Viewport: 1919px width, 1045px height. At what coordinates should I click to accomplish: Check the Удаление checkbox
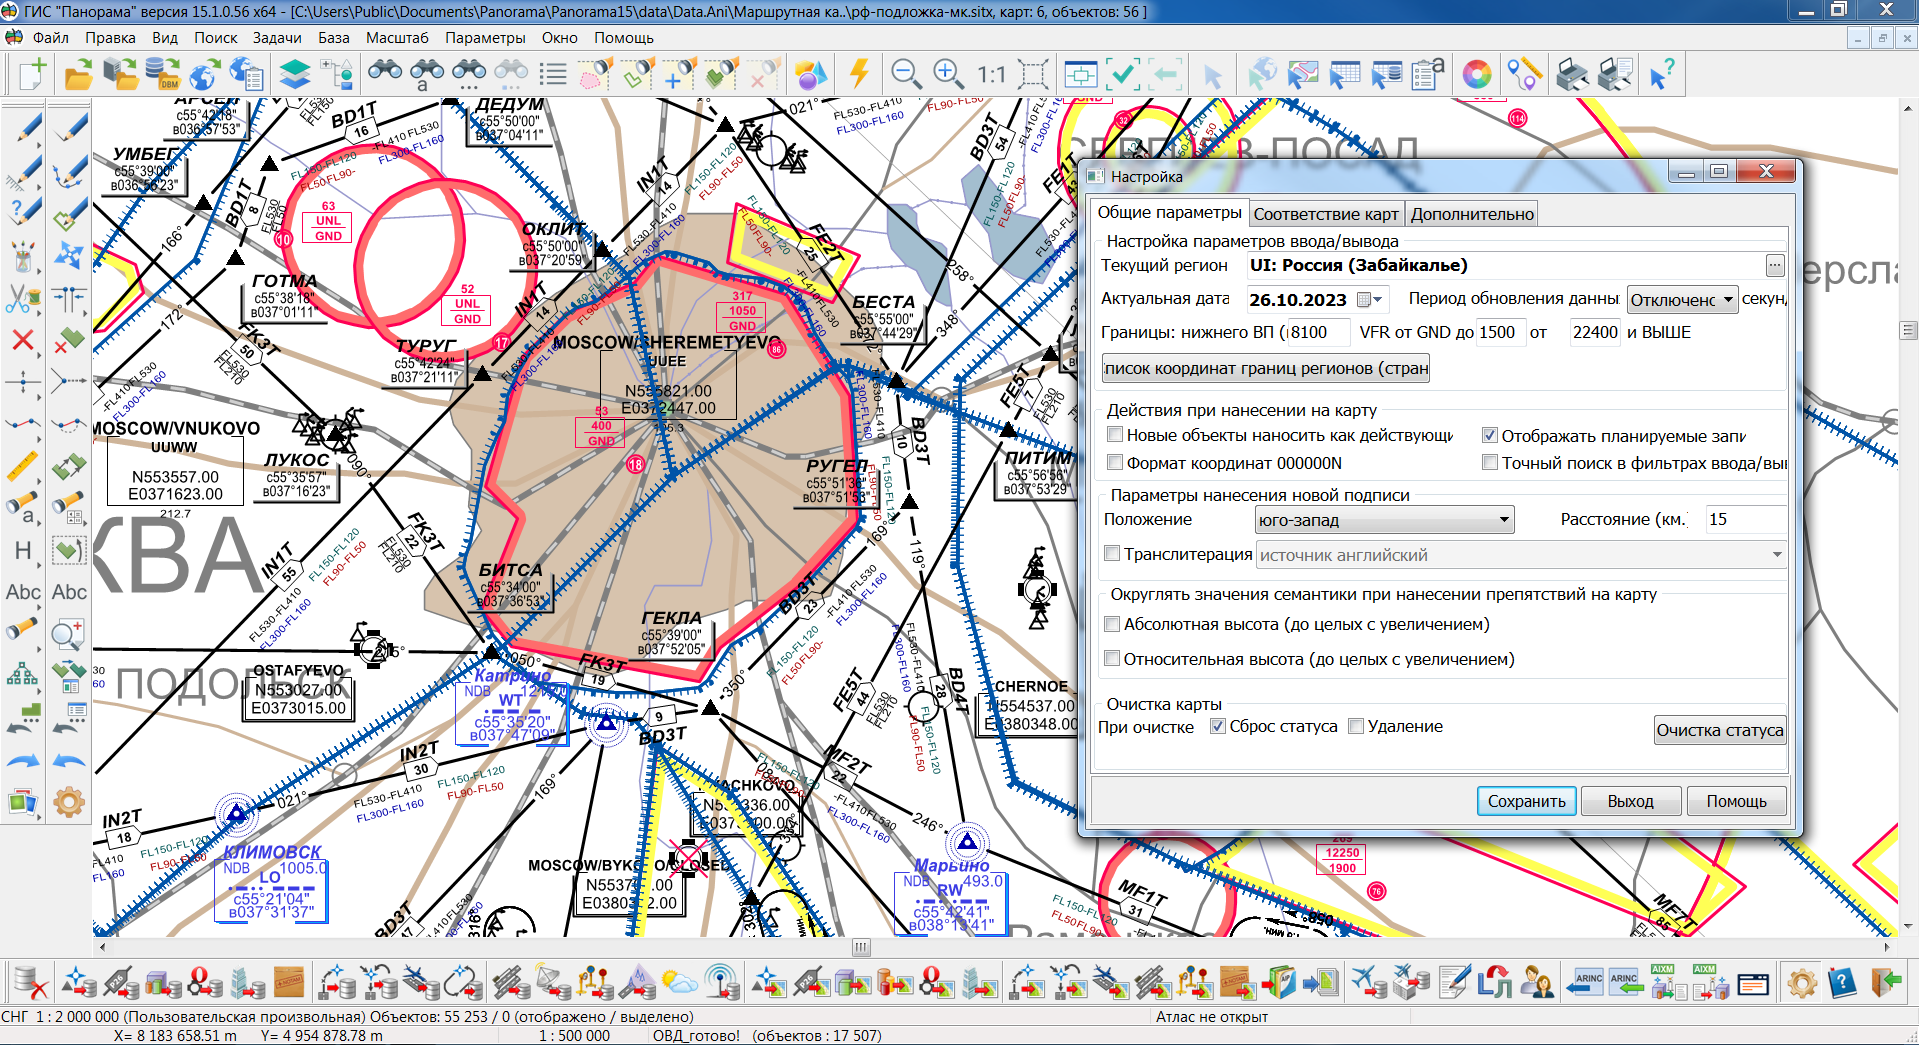[x=1356, y=726]
